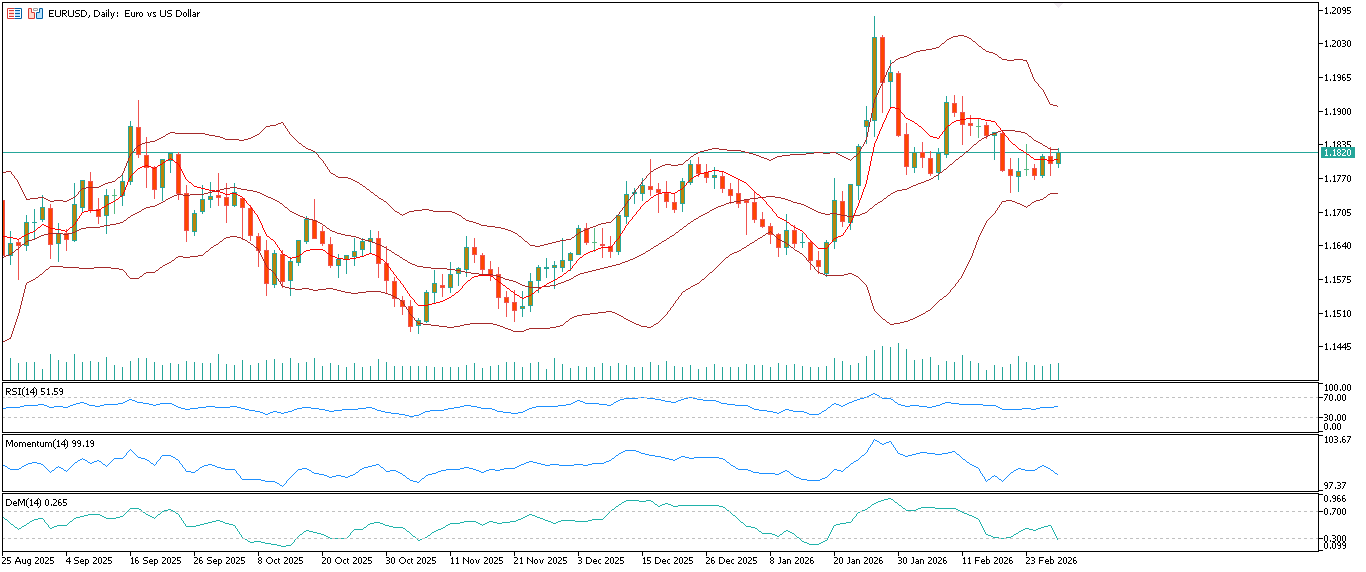Click the 26 Dec 2025 date label
The image size is (1366, 572).
[731, 561]
